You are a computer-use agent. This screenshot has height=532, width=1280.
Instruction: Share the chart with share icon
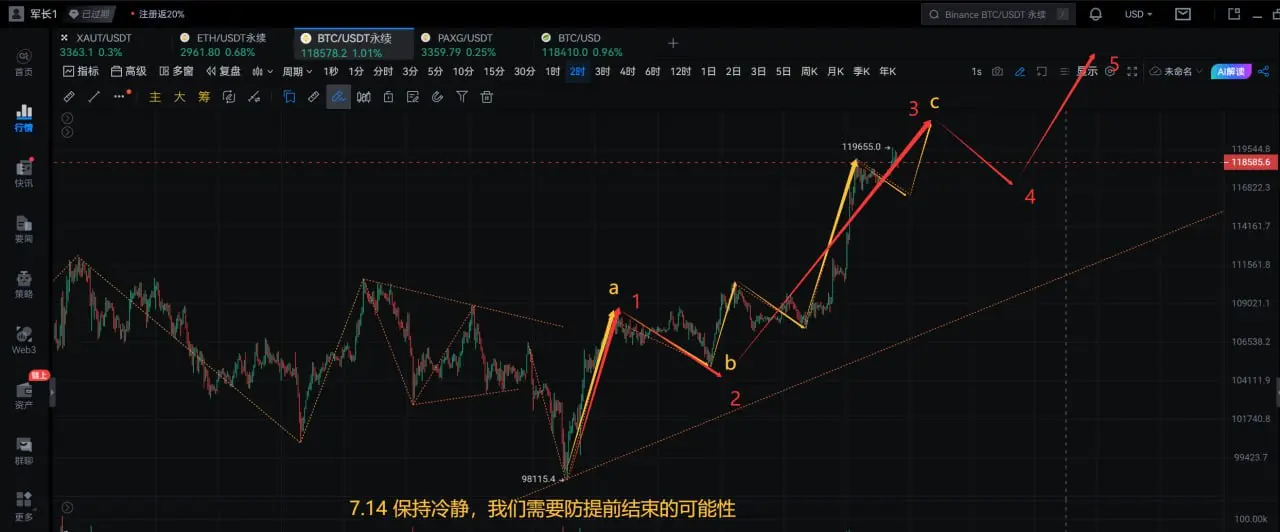click(1263, 72)
